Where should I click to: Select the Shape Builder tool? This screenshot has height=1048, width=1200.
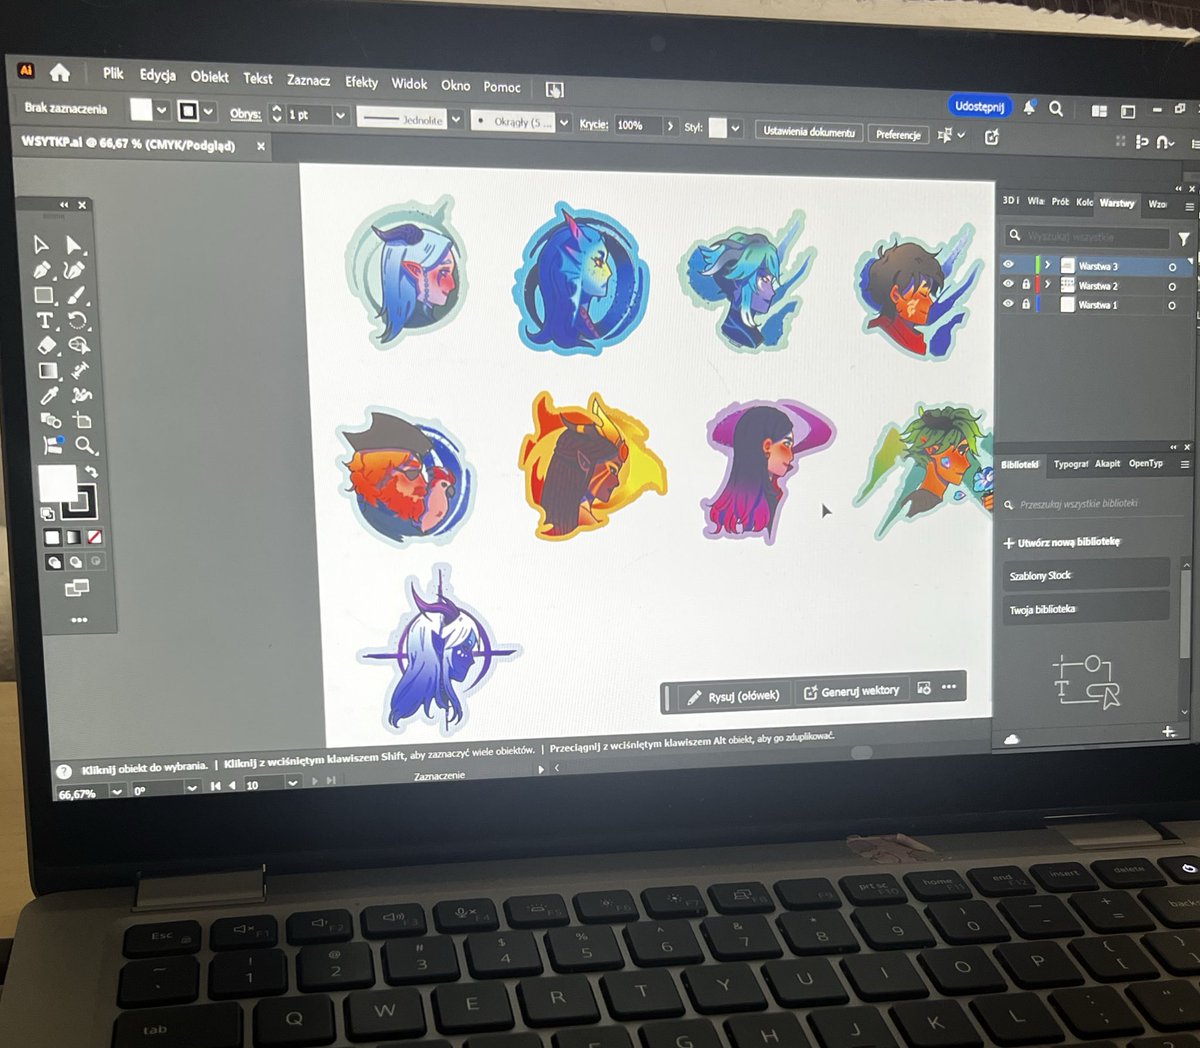tap(79, 345)
